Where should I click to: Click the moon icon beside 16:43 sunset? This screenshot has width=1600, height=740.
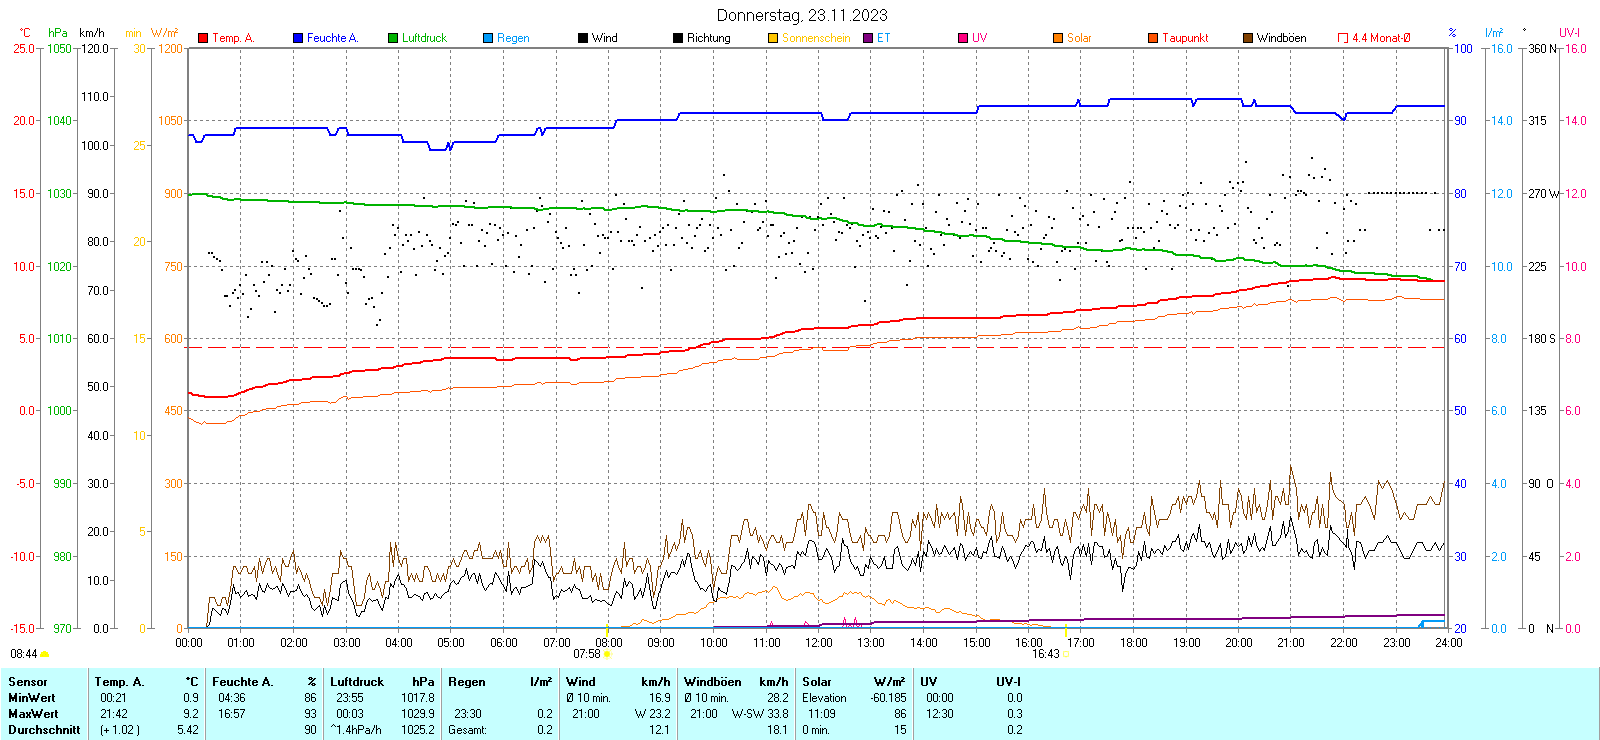1065,654
